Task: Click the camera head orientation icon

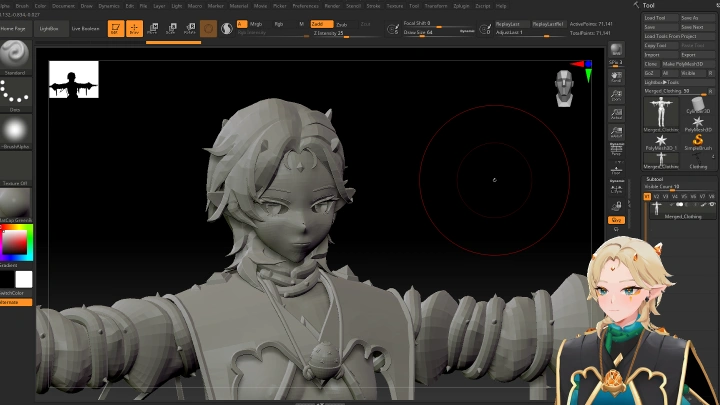Action: point(564,88)
